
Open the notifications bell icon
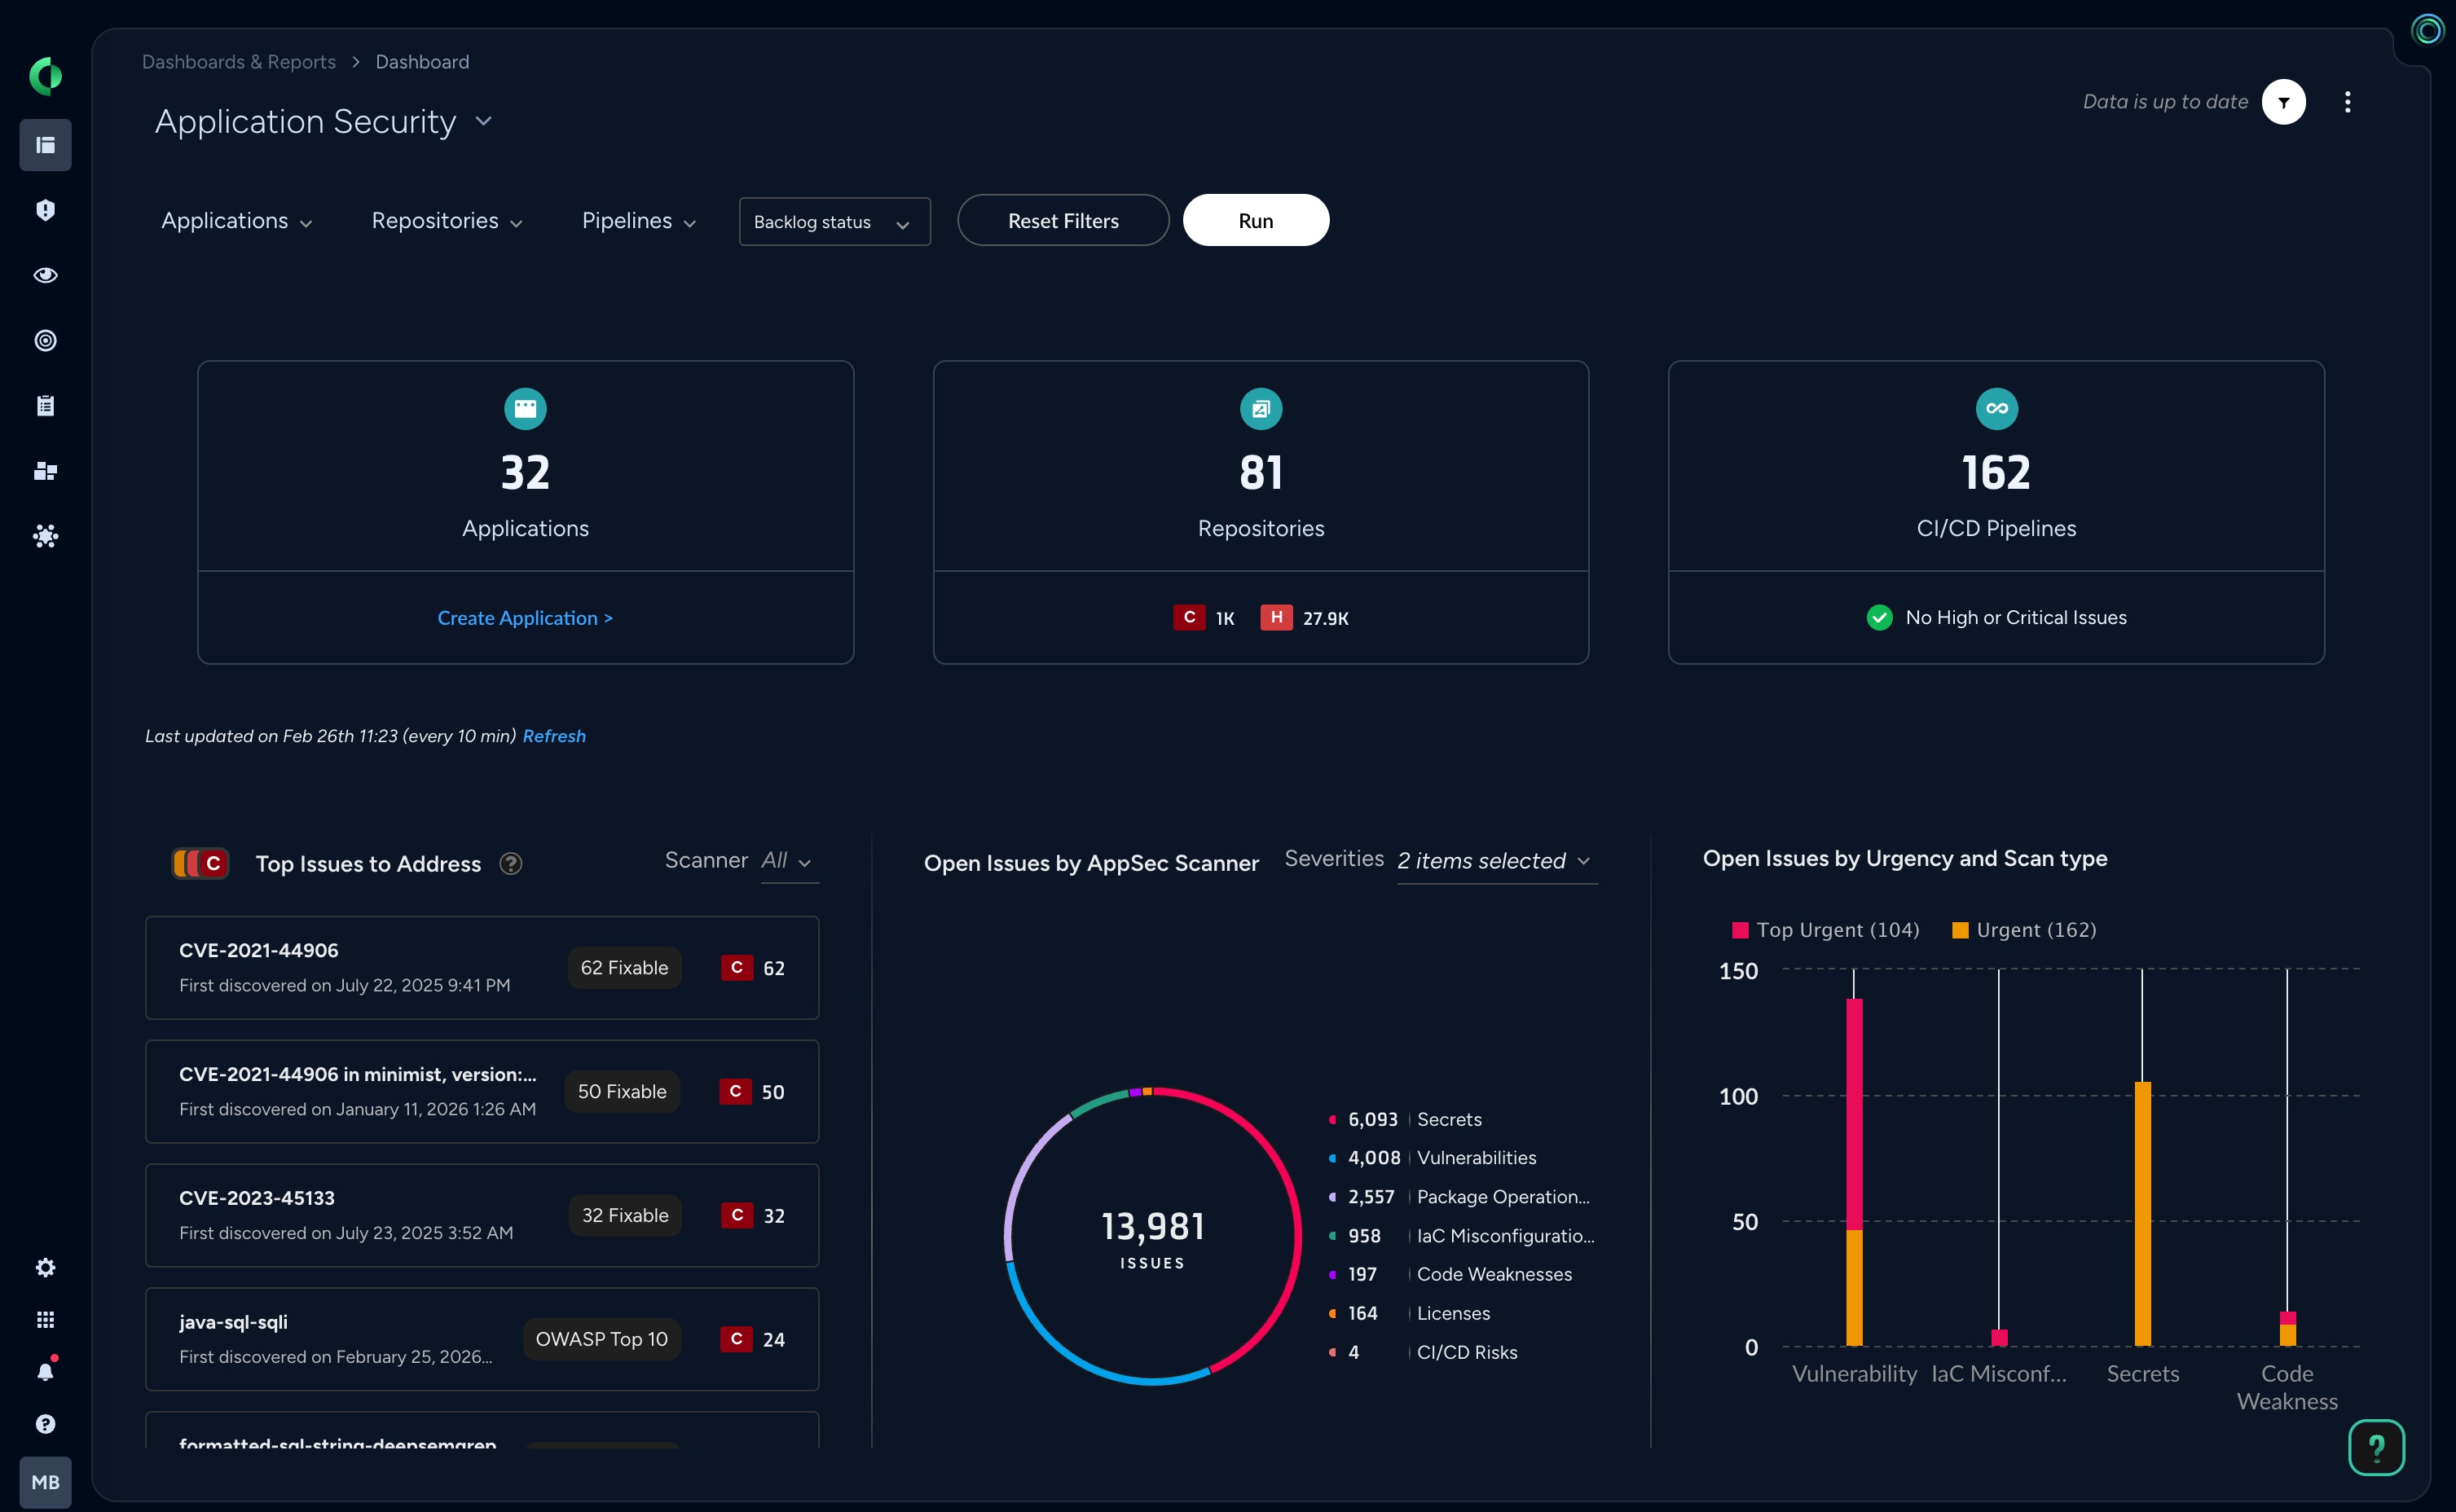tap(45, 1371)
